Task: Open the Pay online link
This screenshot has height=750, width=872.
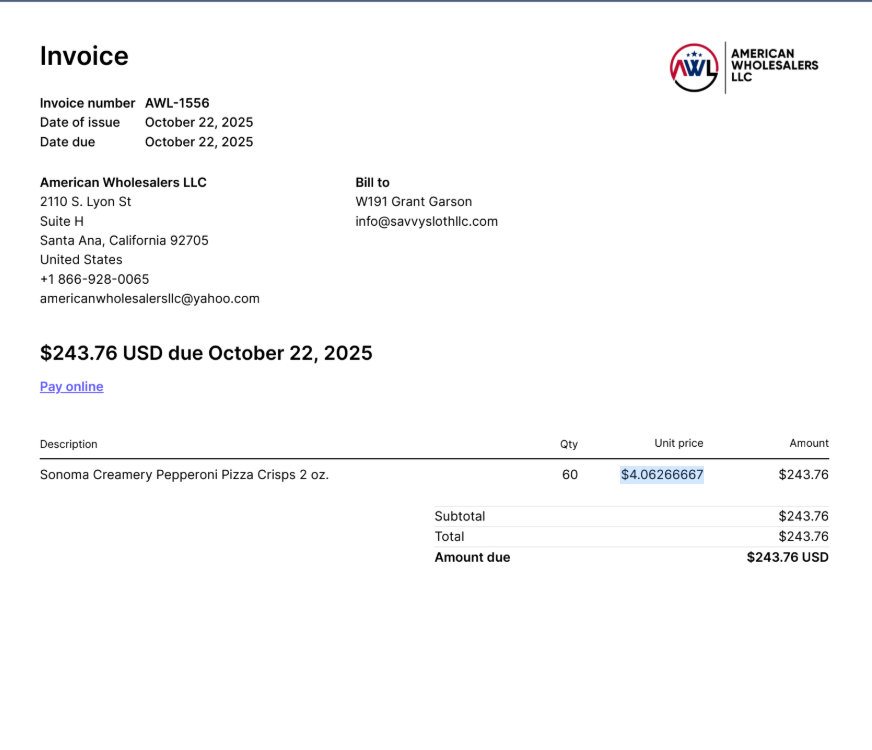Action: point(71,387)
